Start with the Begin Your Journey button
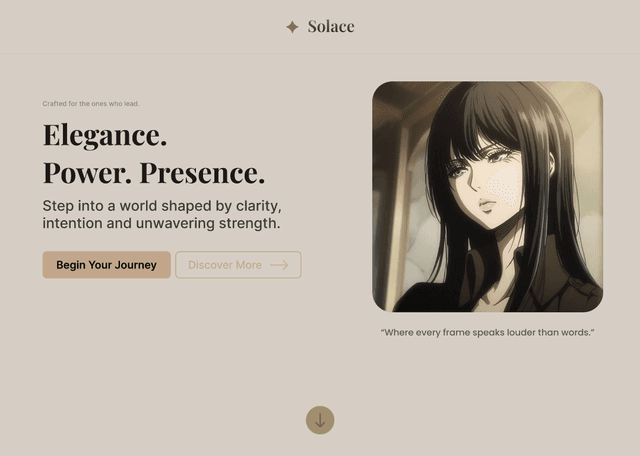This screenshot has height=456, width=640. tap(107, 265)
